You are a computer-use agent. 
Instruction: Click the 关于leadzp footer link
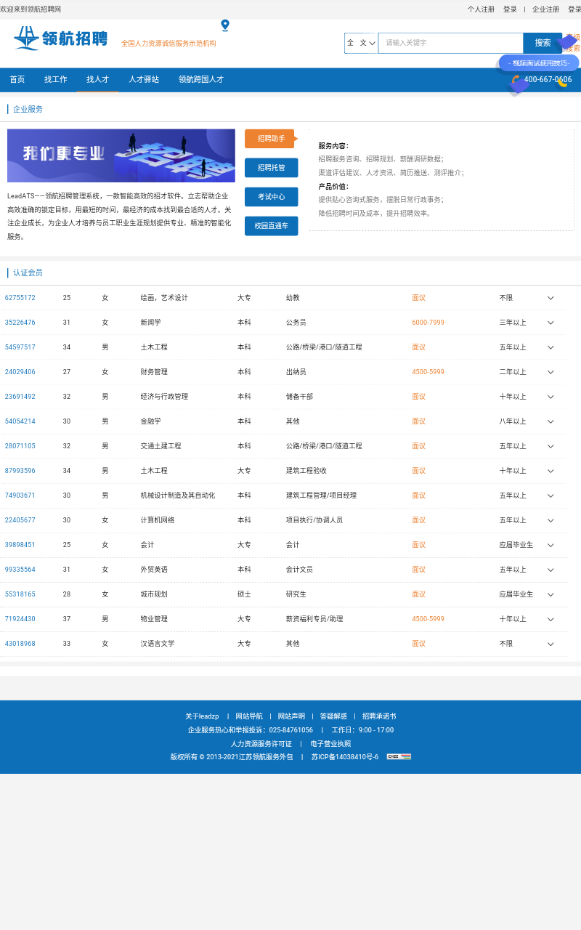[x=202, y=716]
